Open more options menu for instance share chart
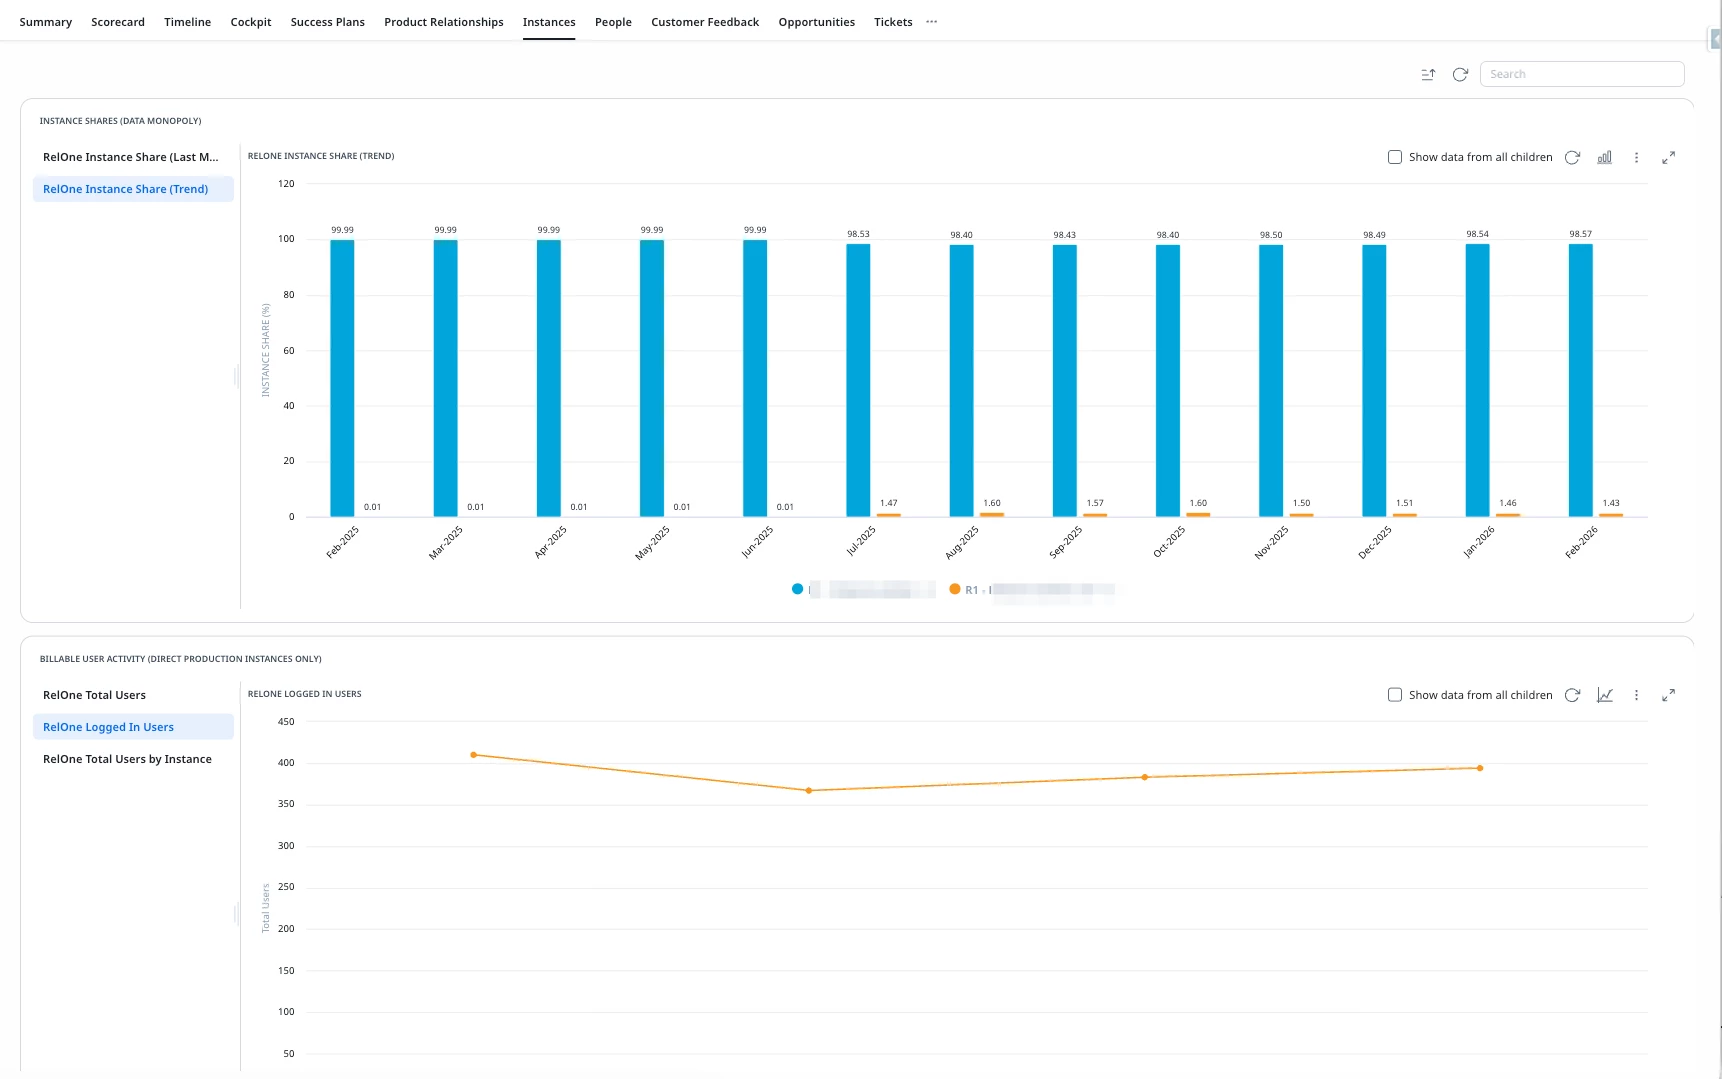 pyautogui.click(x=1637, y=157)
